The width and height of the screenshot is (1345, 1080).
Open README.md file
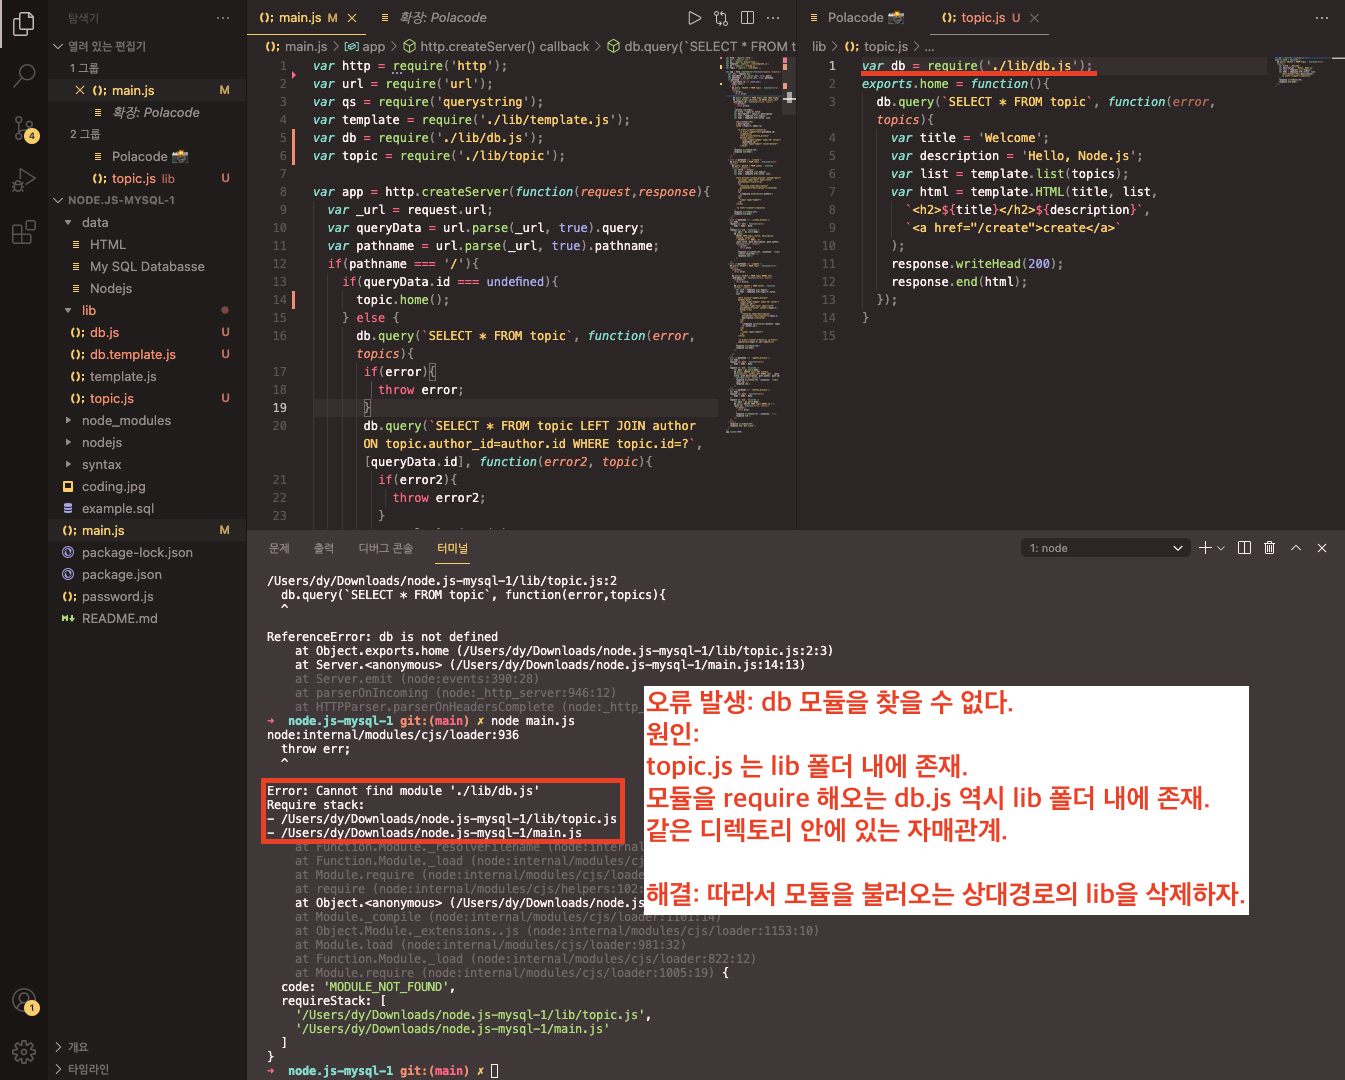click(x=147, y=618)
